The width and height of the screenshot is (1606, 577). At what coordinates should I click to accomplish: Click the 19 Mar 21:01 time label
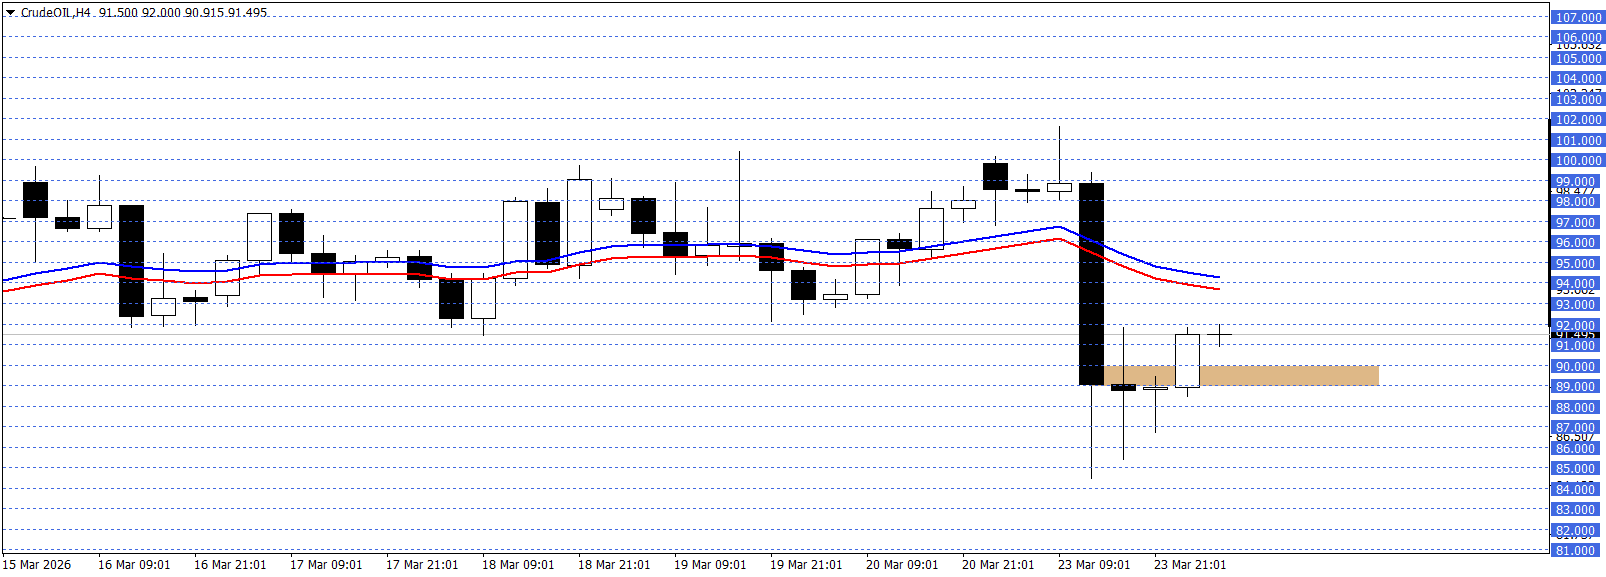(806, 564)
